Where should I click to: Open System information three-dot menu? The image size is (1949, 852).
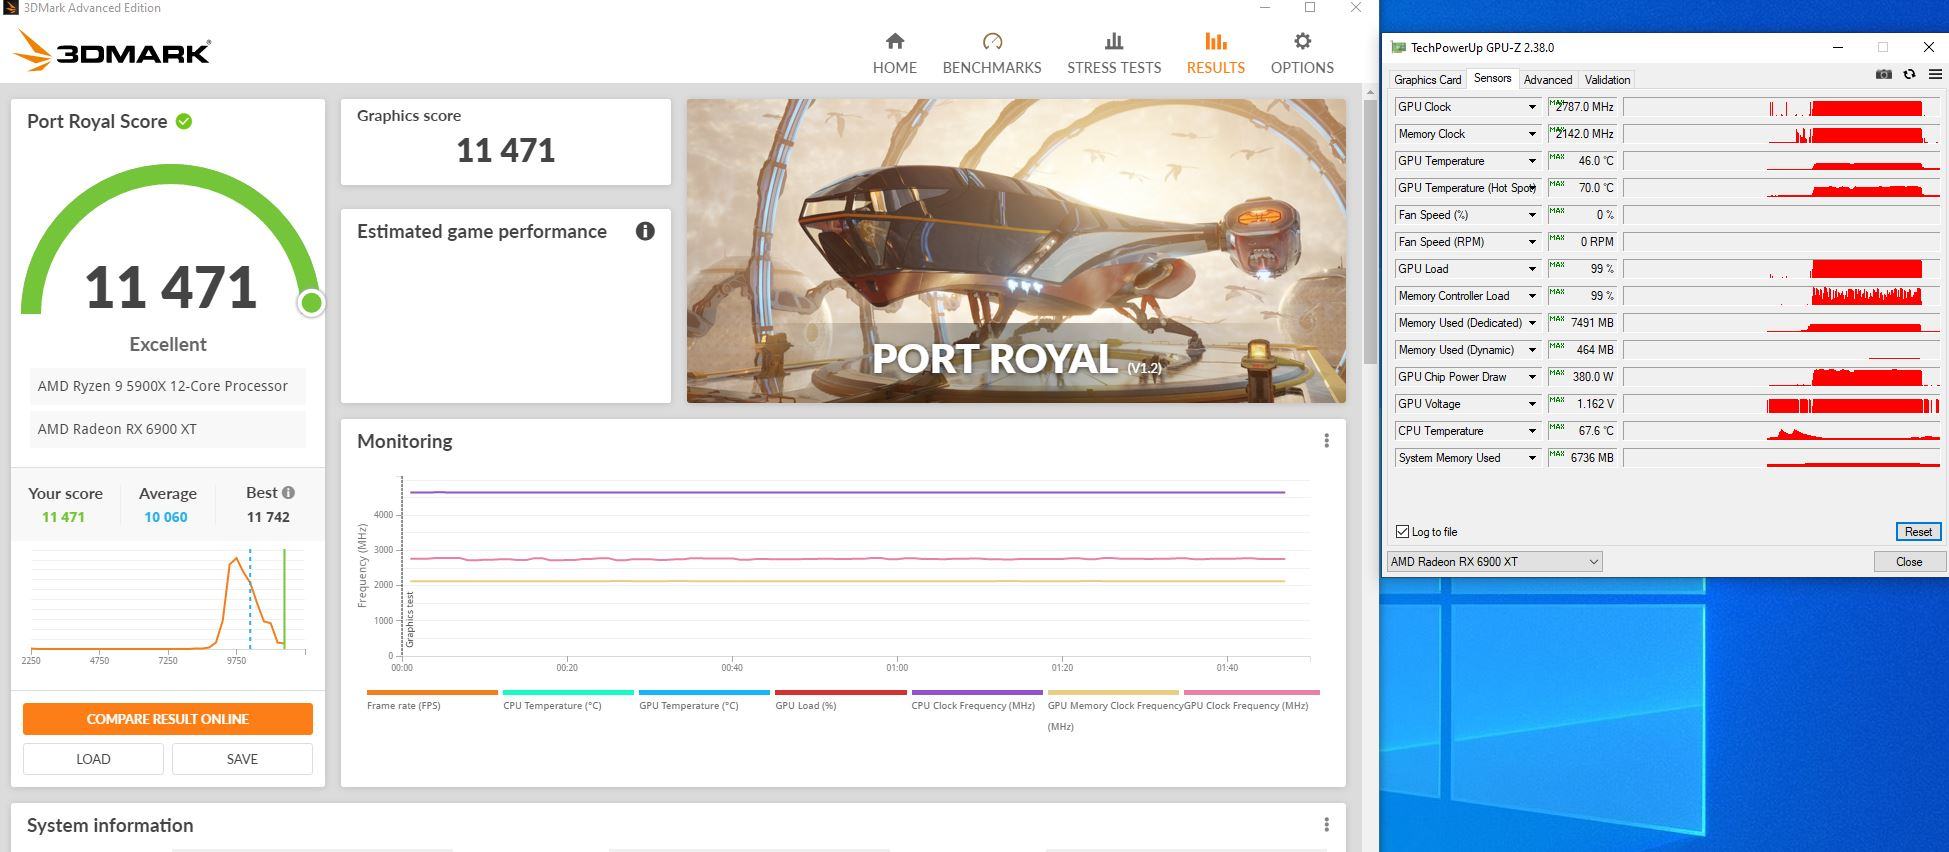(x=1326, y=825)
